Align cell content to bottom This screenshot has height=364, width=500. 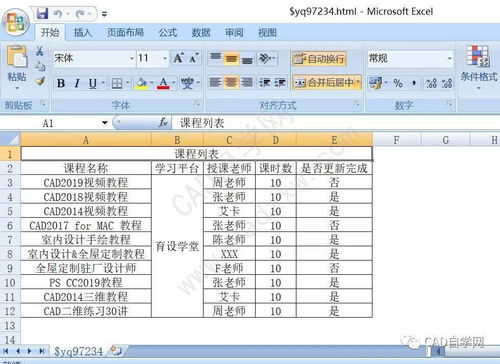pyautogui.click(x=247, y=59)
